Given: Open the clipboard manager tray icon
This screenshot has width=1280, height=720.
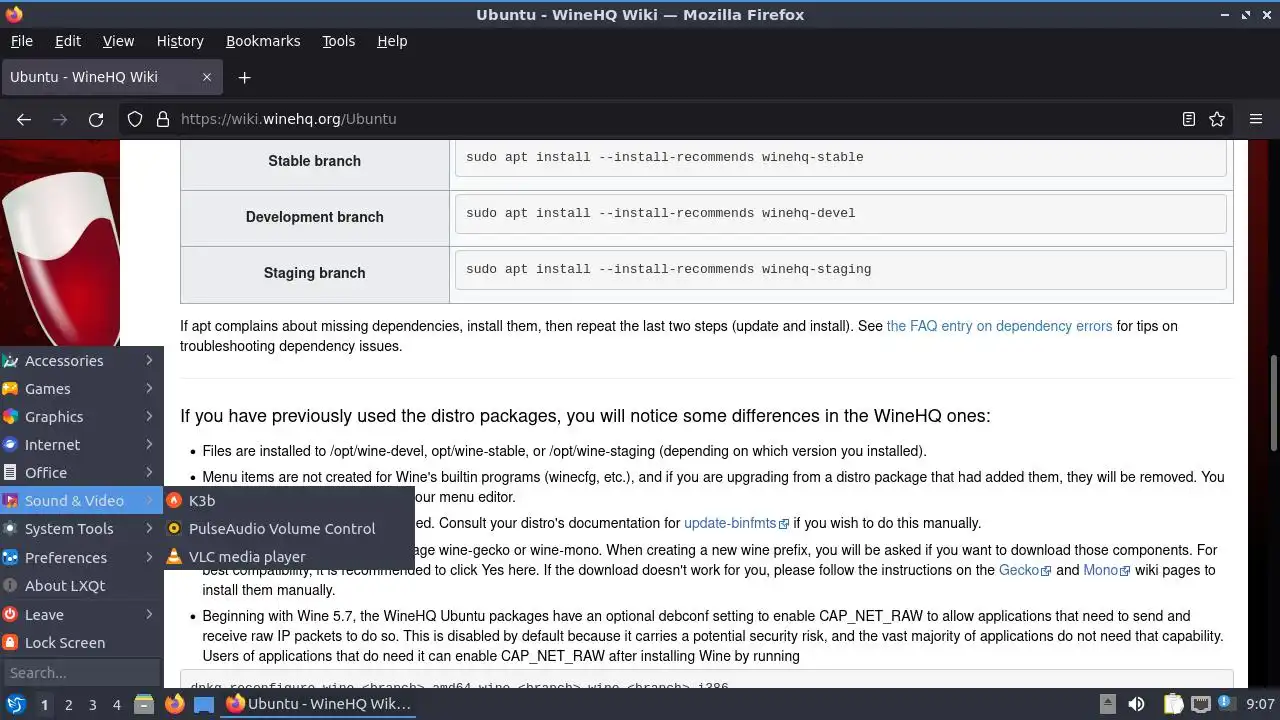Looking at the screenshot, I should click(1173, 704).
